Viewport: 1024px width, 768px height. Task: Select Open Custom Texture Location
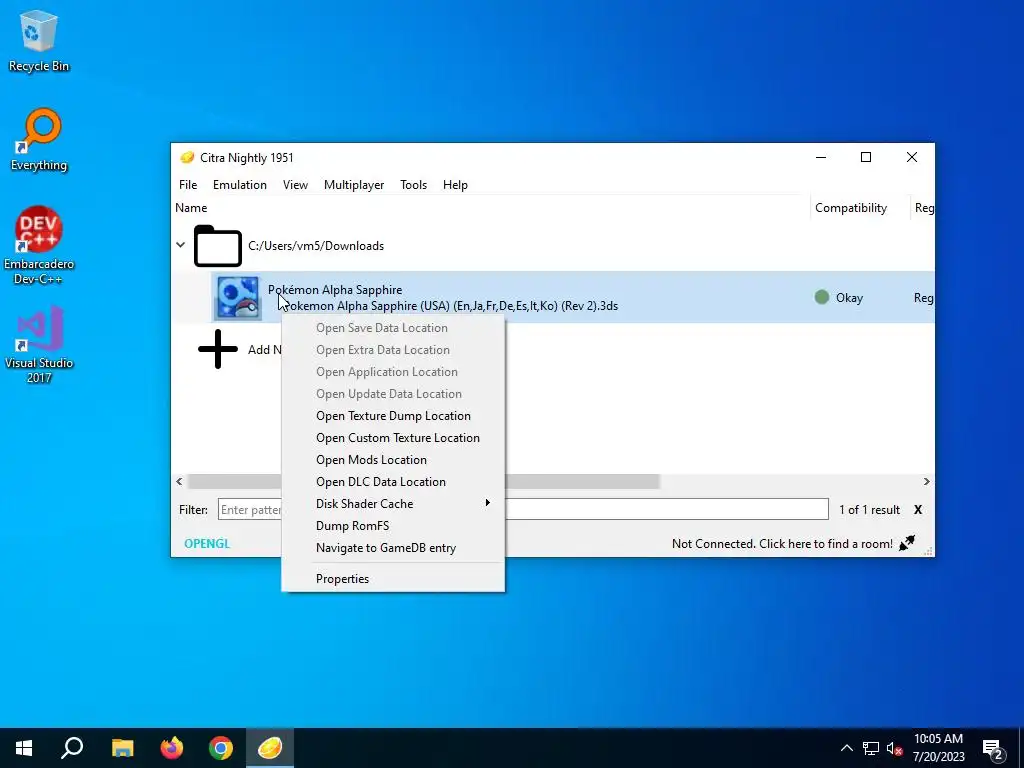[392, 438]
